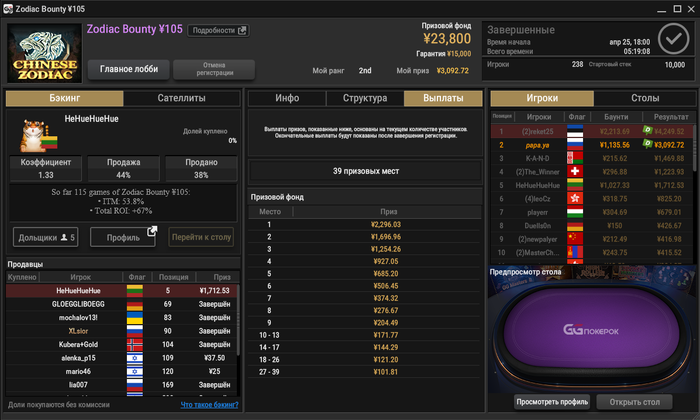Screen dimensions: 700x420
Task: Select player row playerr
Action: [x=592, y=212]
